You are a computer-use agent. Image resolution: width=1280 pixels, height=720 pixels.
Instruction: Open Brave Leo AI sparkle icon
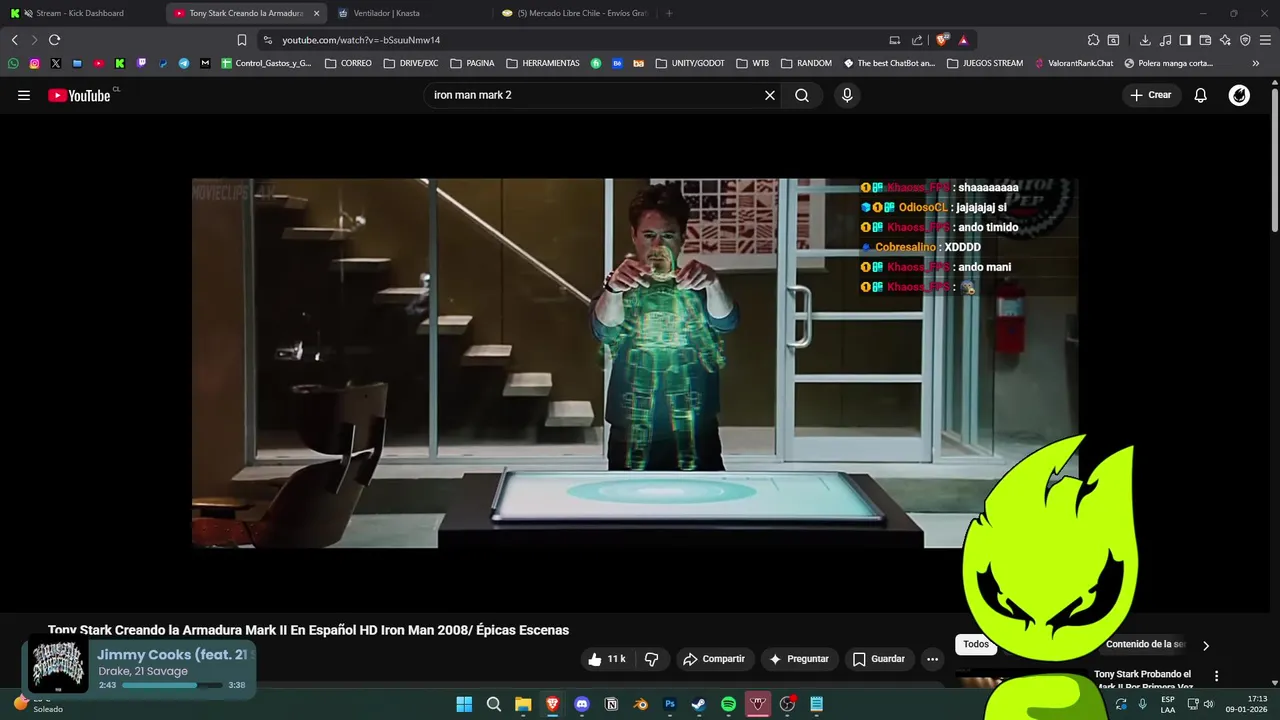click(1225, 40)
